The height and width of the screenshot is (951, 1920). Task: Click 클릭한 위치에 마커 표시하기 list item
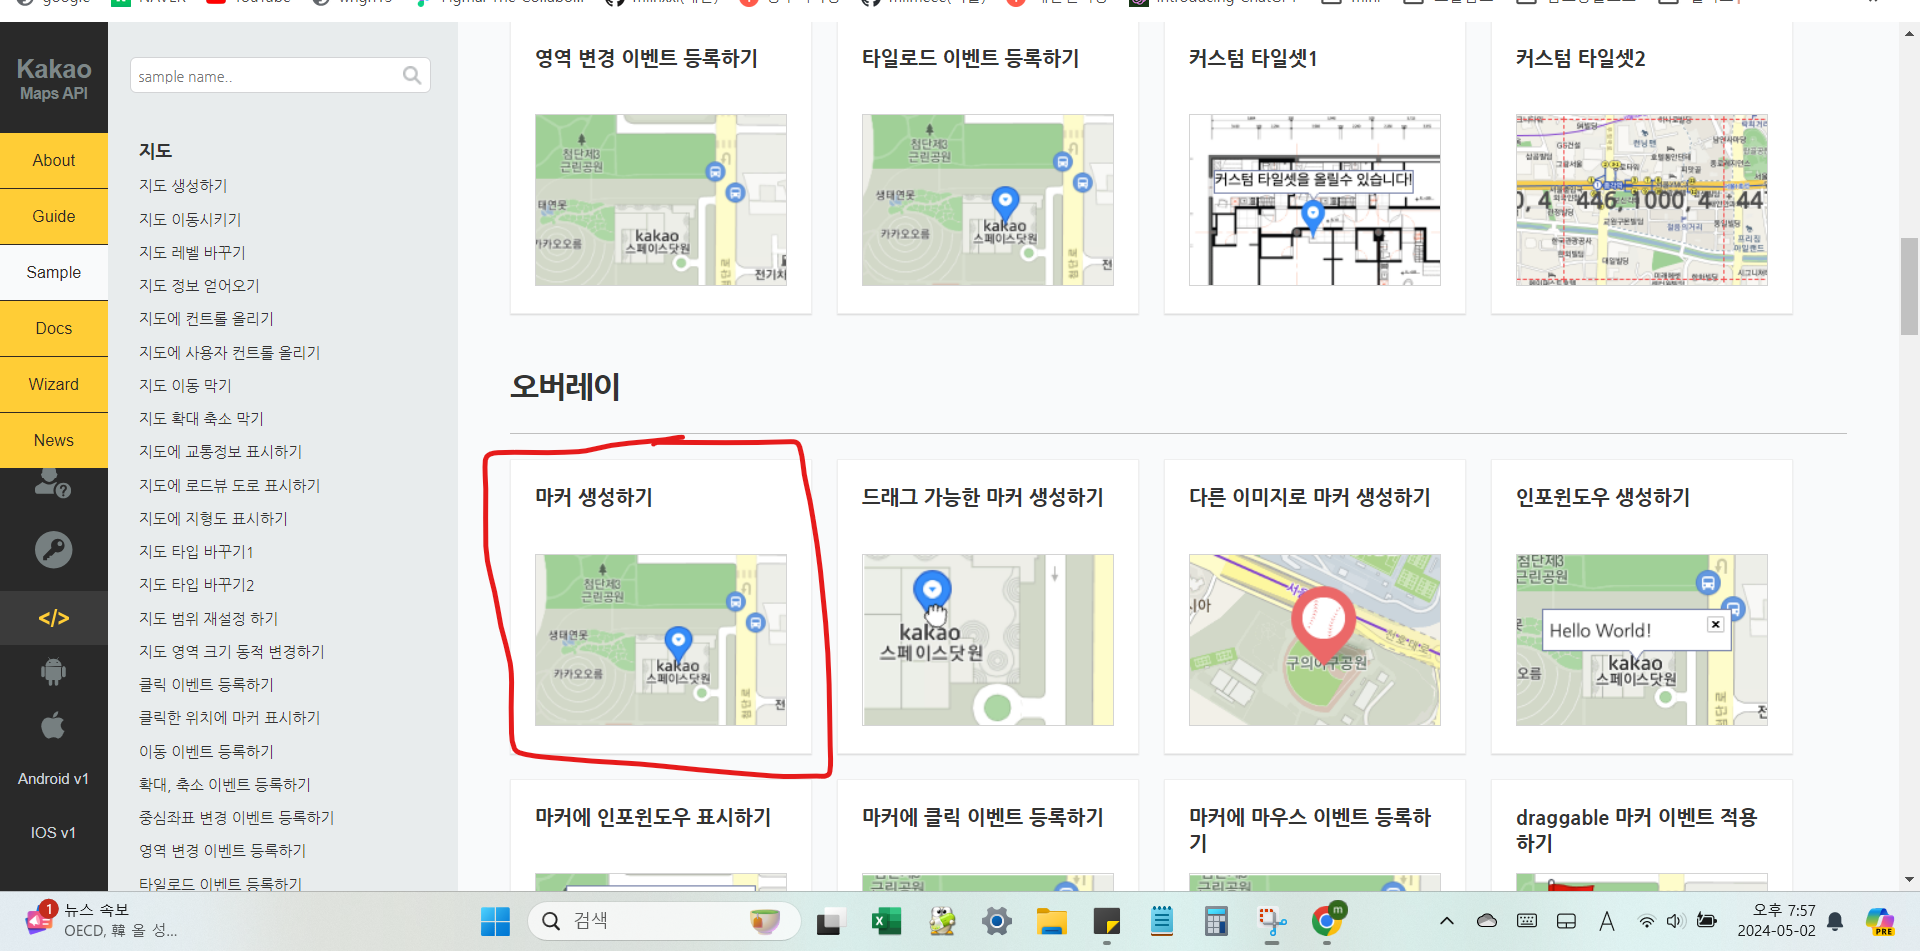click(x=230, y=717)
